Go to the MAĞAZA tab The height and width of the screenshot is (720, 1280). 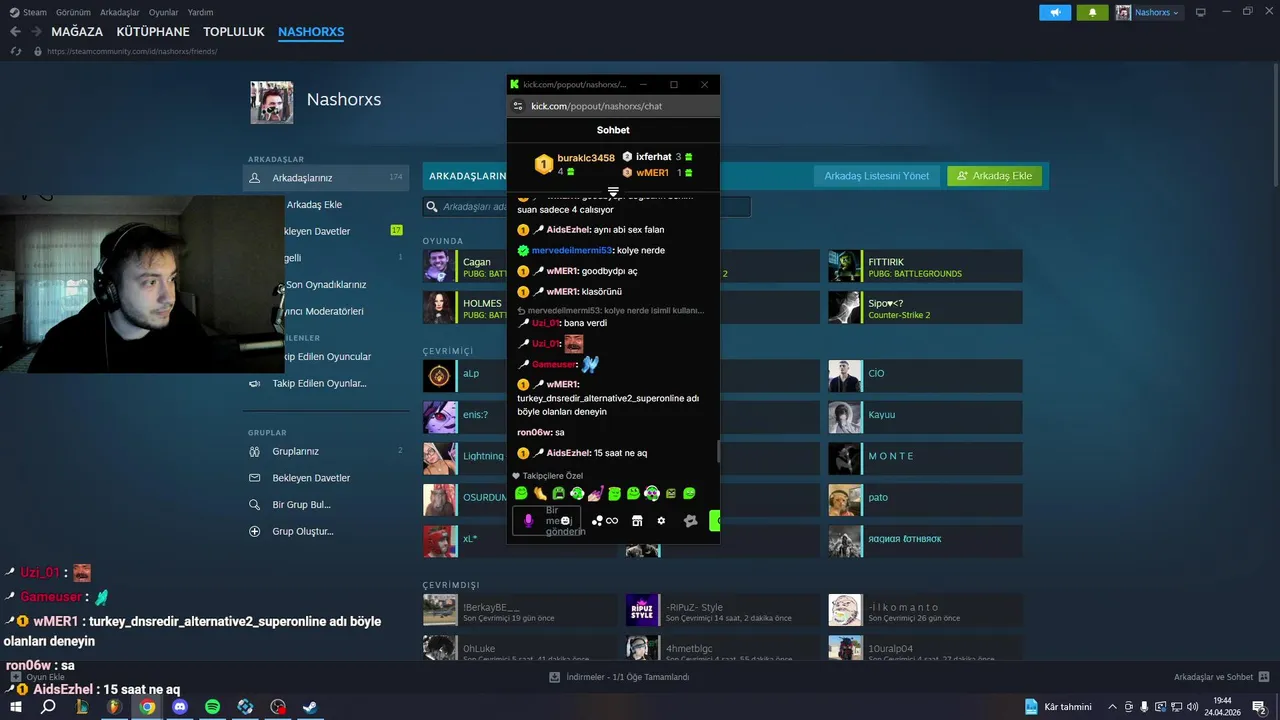click(x=77, y=32)
